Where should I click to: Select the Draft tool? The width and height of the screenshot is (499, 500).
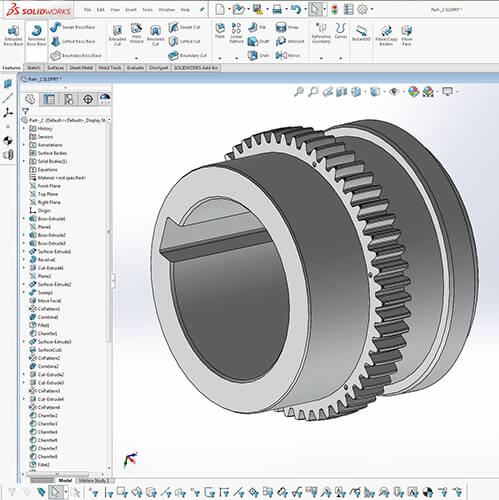coord(258,41)
